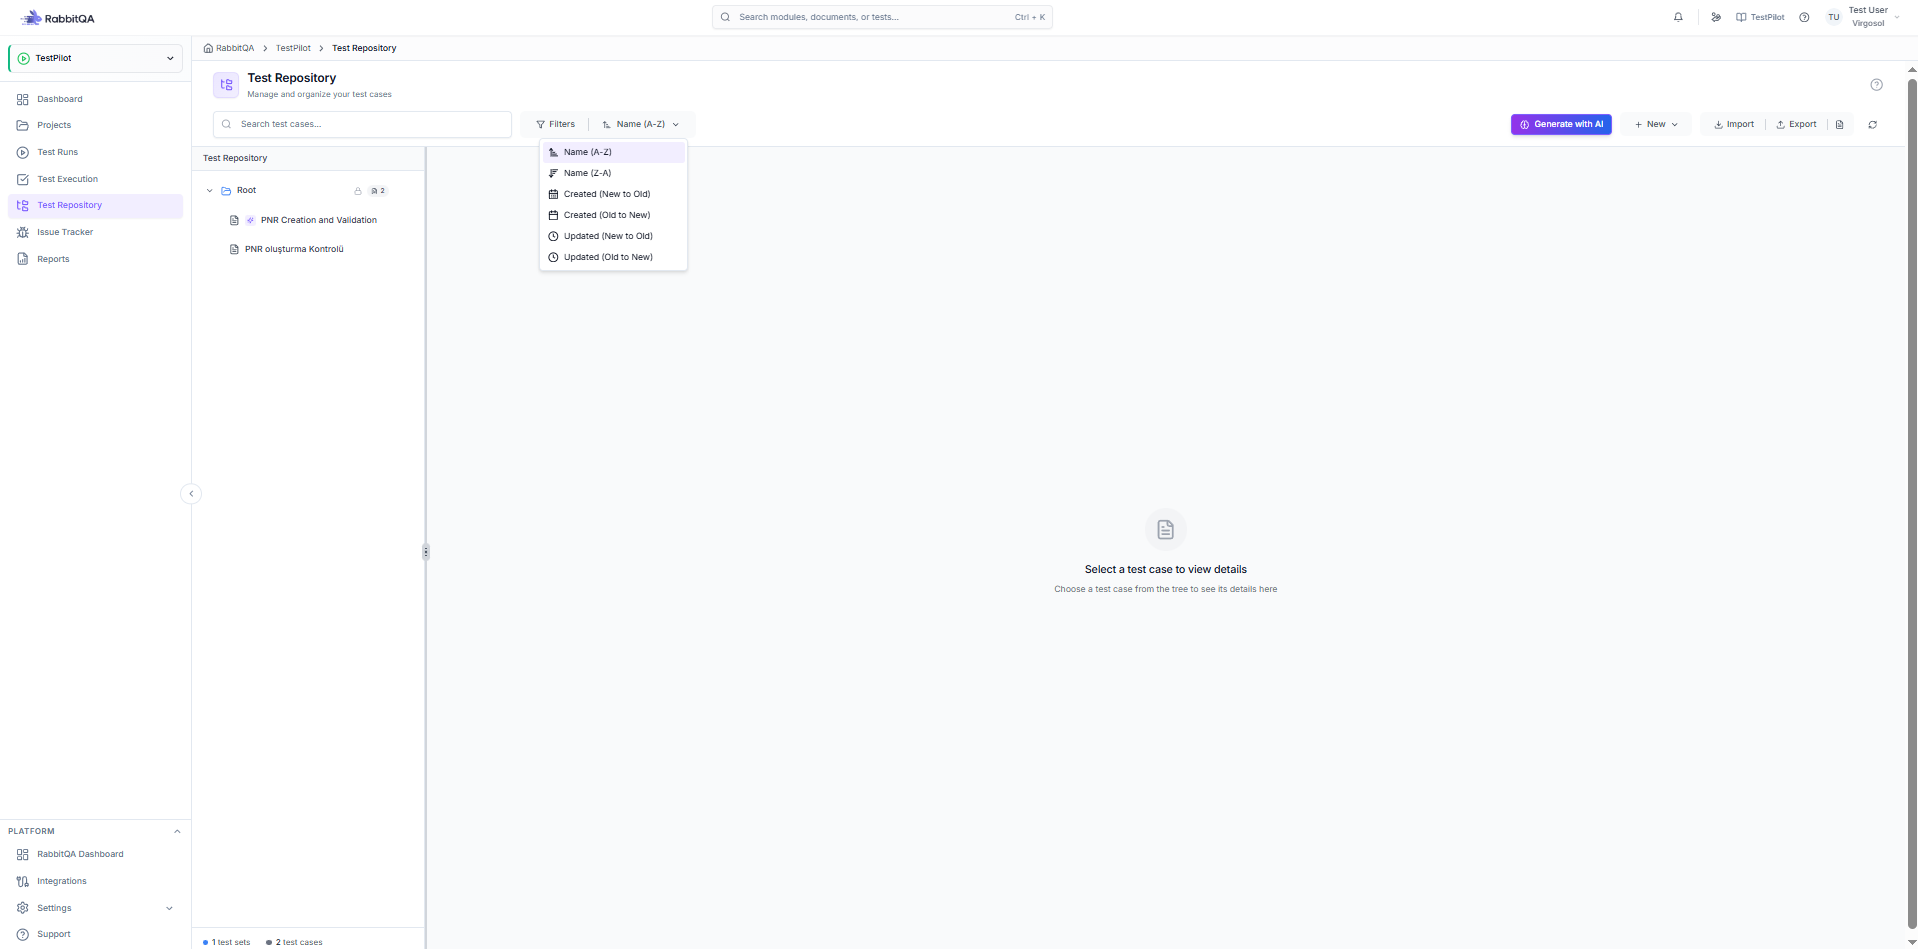This screenshot has height=949, width=1918.
Task: Open Reports in the sidebar
Action: tap(95, 259)
